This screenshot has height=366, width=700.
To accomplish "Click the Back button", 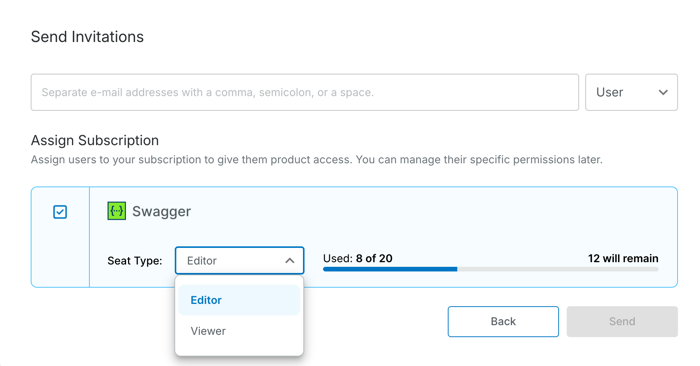I will 503,321.
